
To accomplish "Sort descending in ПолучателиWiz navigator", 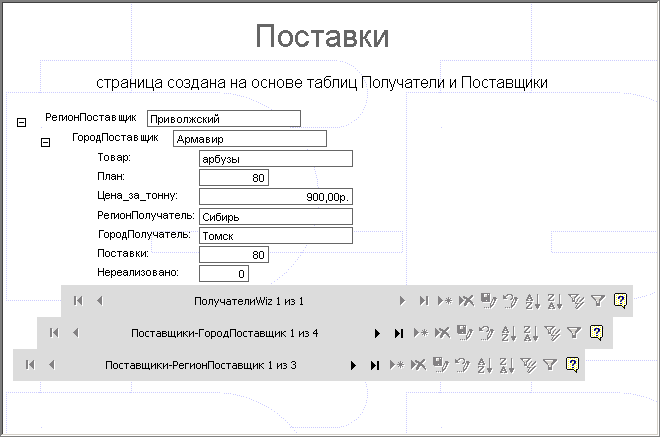I will (554, 301).
